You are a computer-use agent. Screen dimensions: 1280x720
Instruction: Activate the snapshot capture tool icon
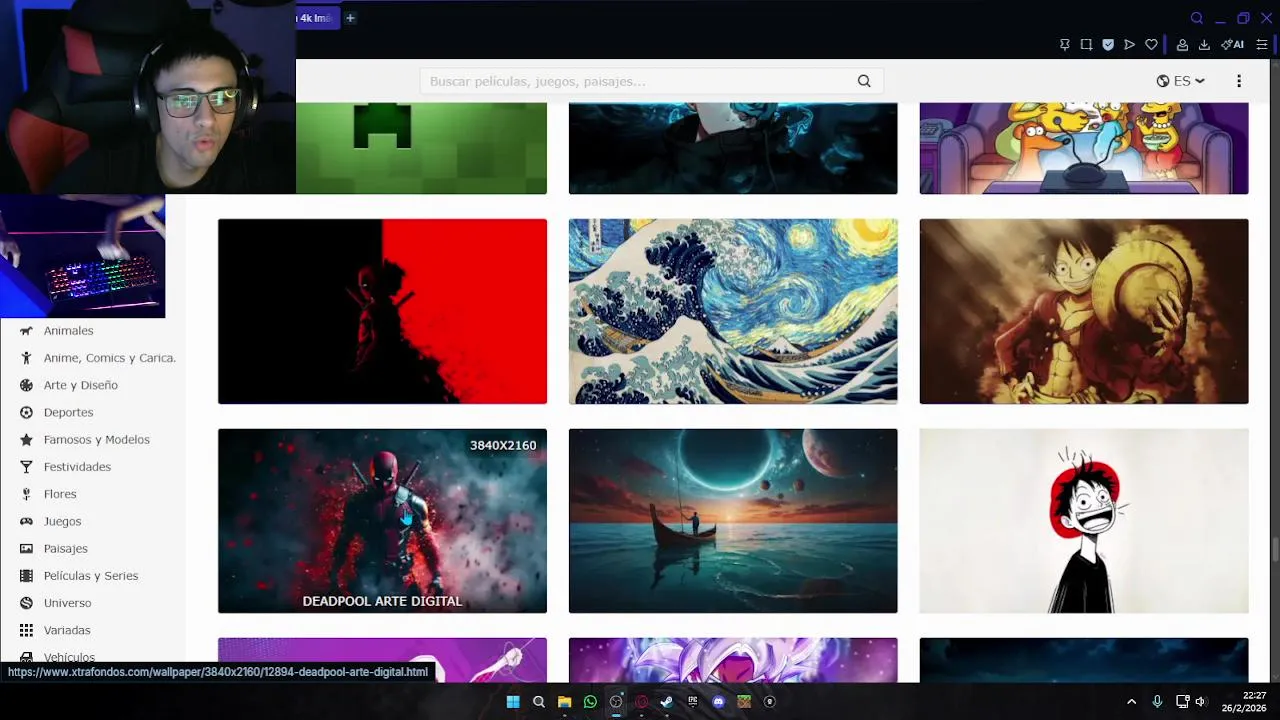click(x=1086, y=45)
